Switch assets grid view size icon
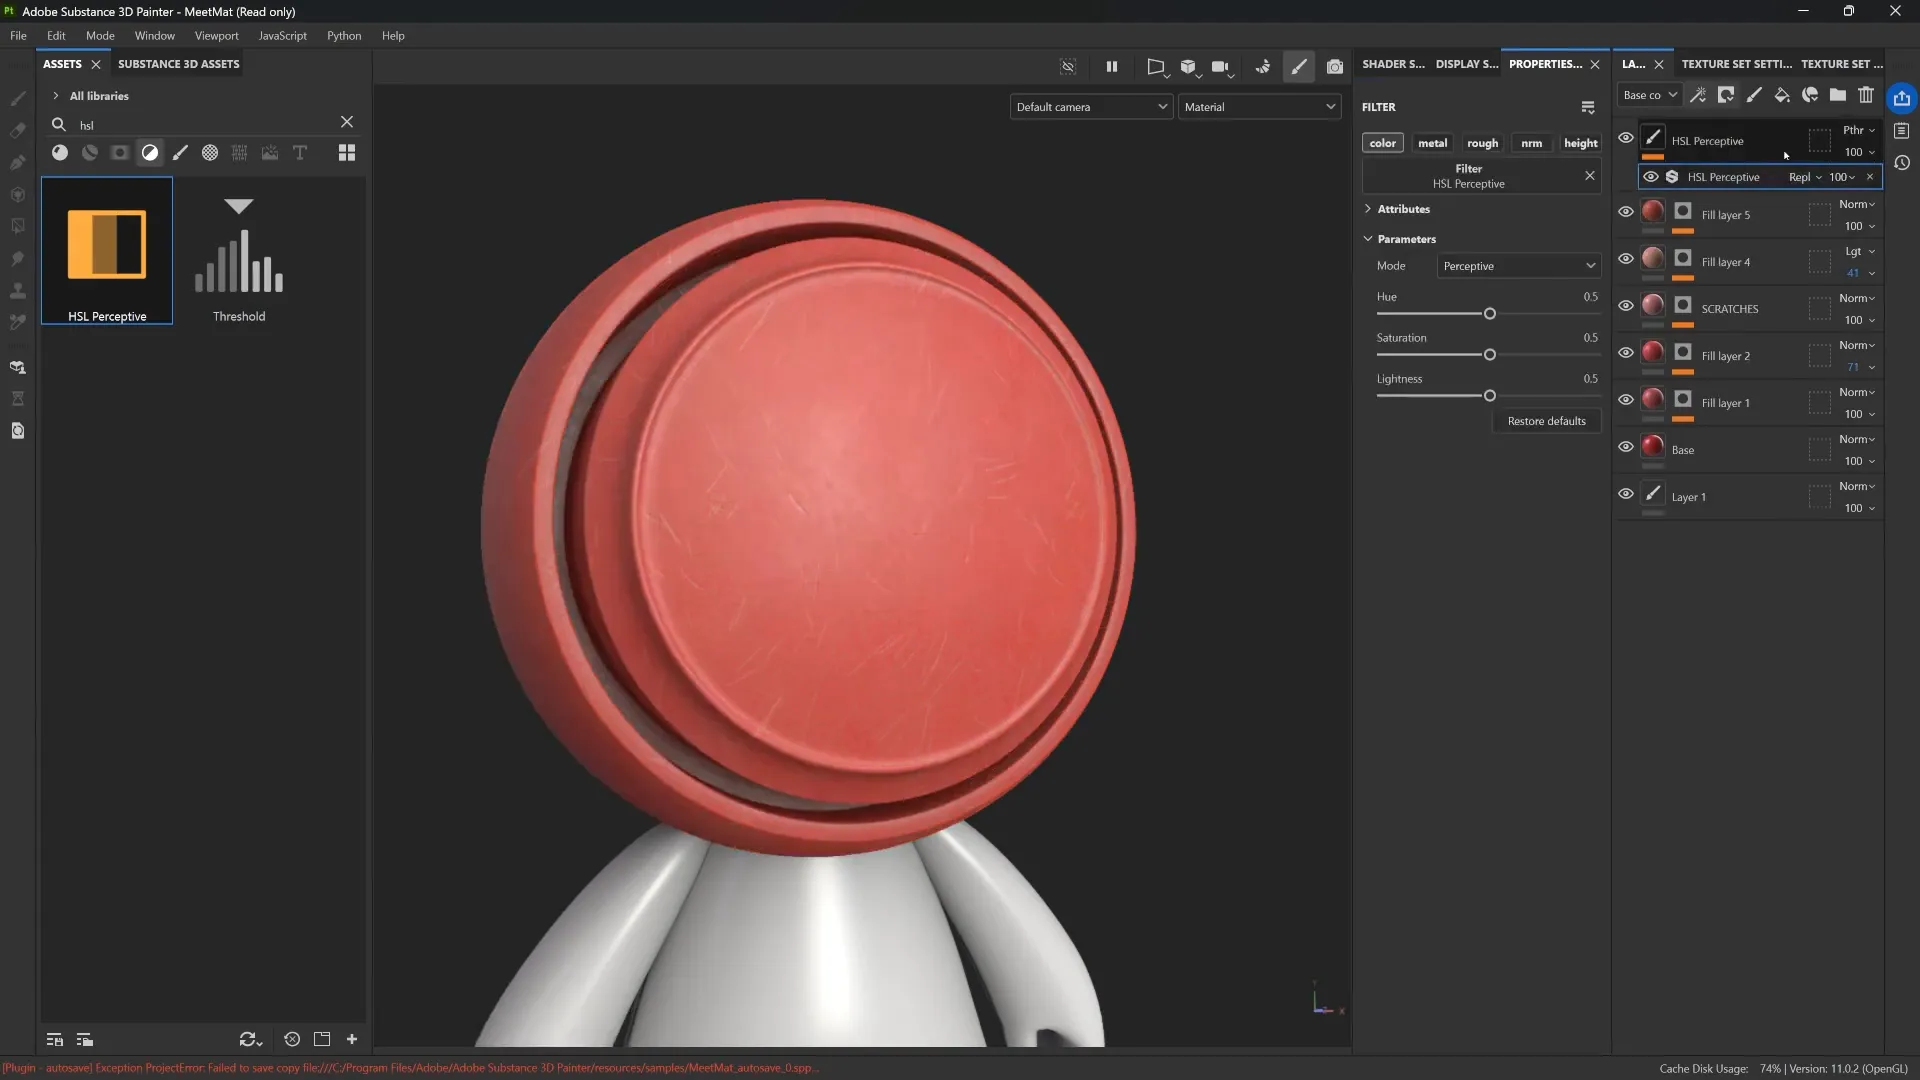This screenshot has height=1080, width=1920. 347,153
